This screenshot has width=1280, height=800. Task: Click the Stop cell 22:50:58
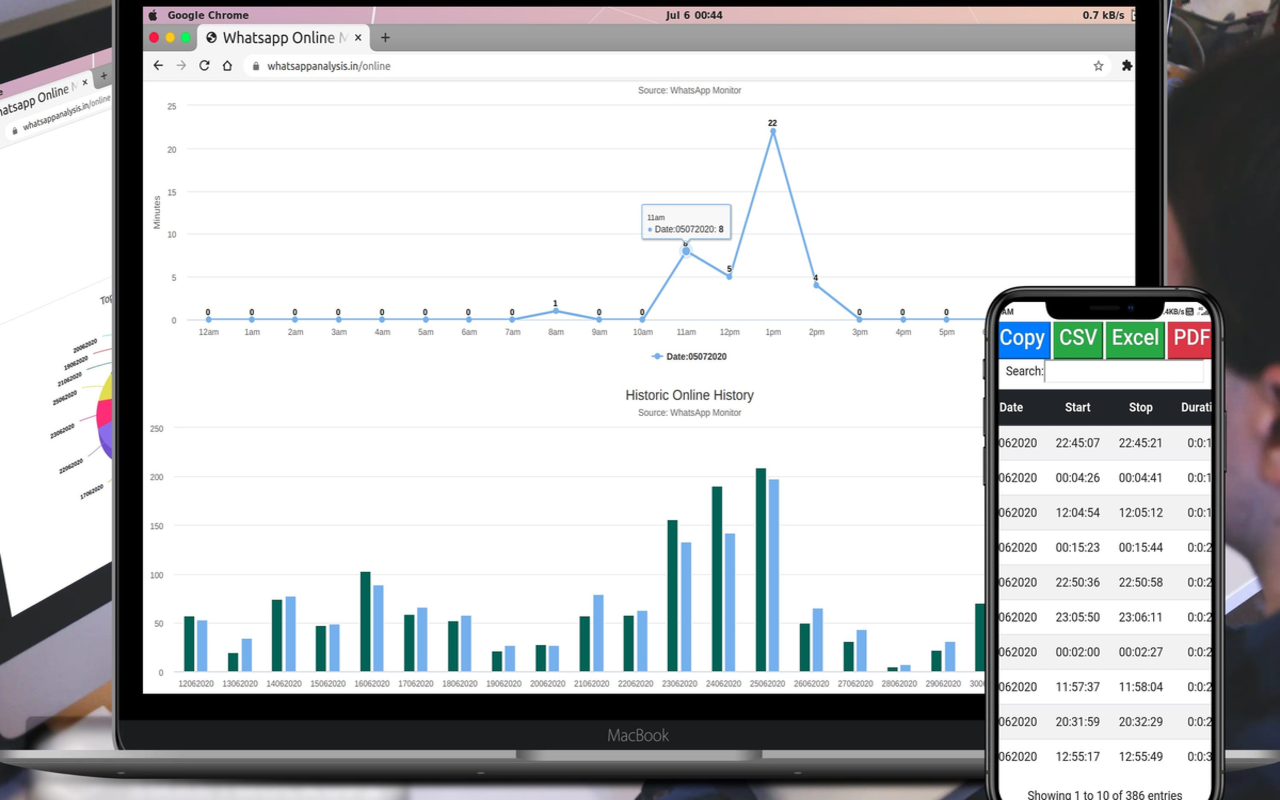click(1141, 583)
